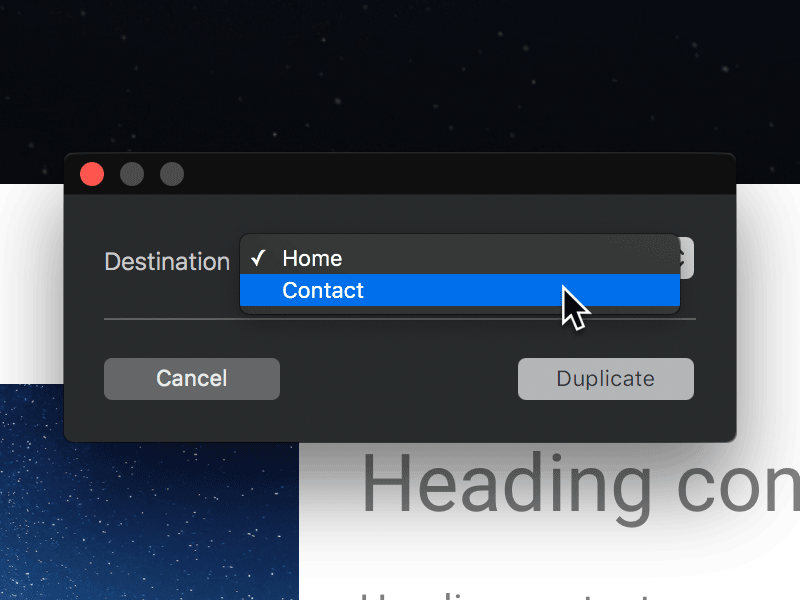Screen dimensions: 800x600
Task: Click the large Heading text on the page
Action: click(580, 485)
